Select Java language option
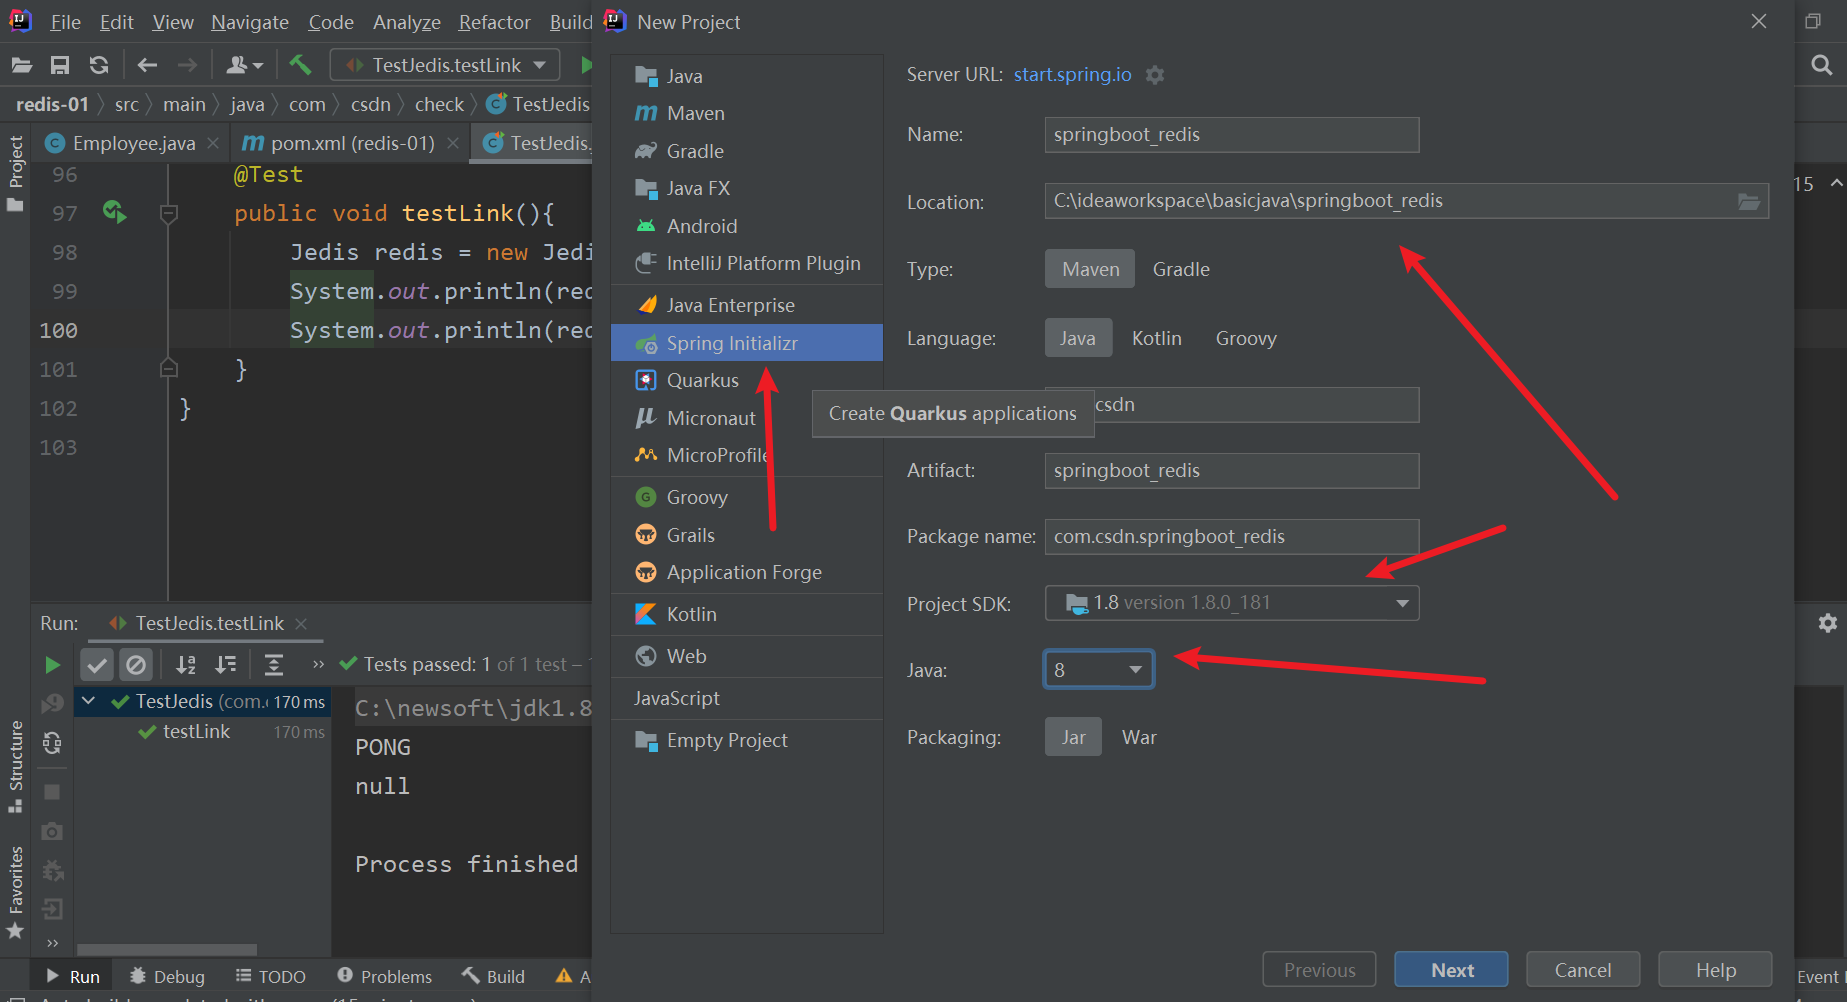The height and width of the screenshot is (1002, 1847). [x=1077, y=338]
